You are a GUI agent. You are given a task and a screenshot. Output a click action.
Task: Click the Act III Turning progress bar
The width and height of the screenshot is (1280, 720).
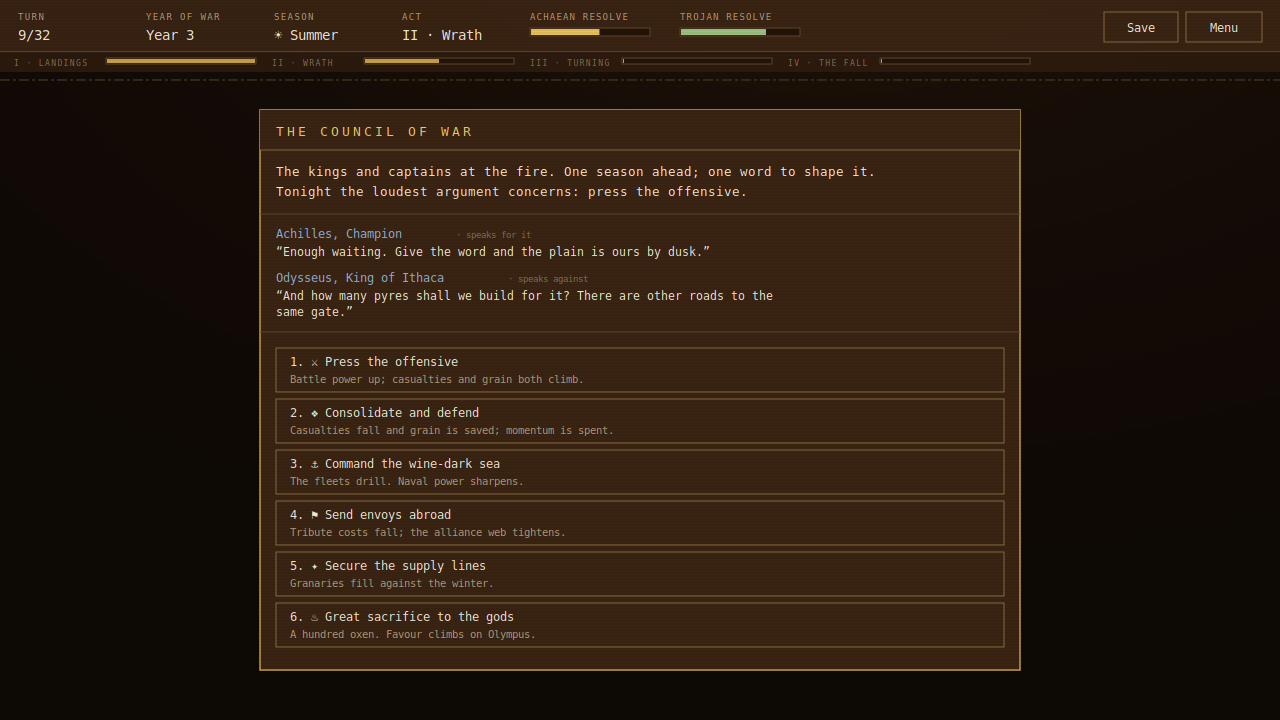tap(697, 61)
